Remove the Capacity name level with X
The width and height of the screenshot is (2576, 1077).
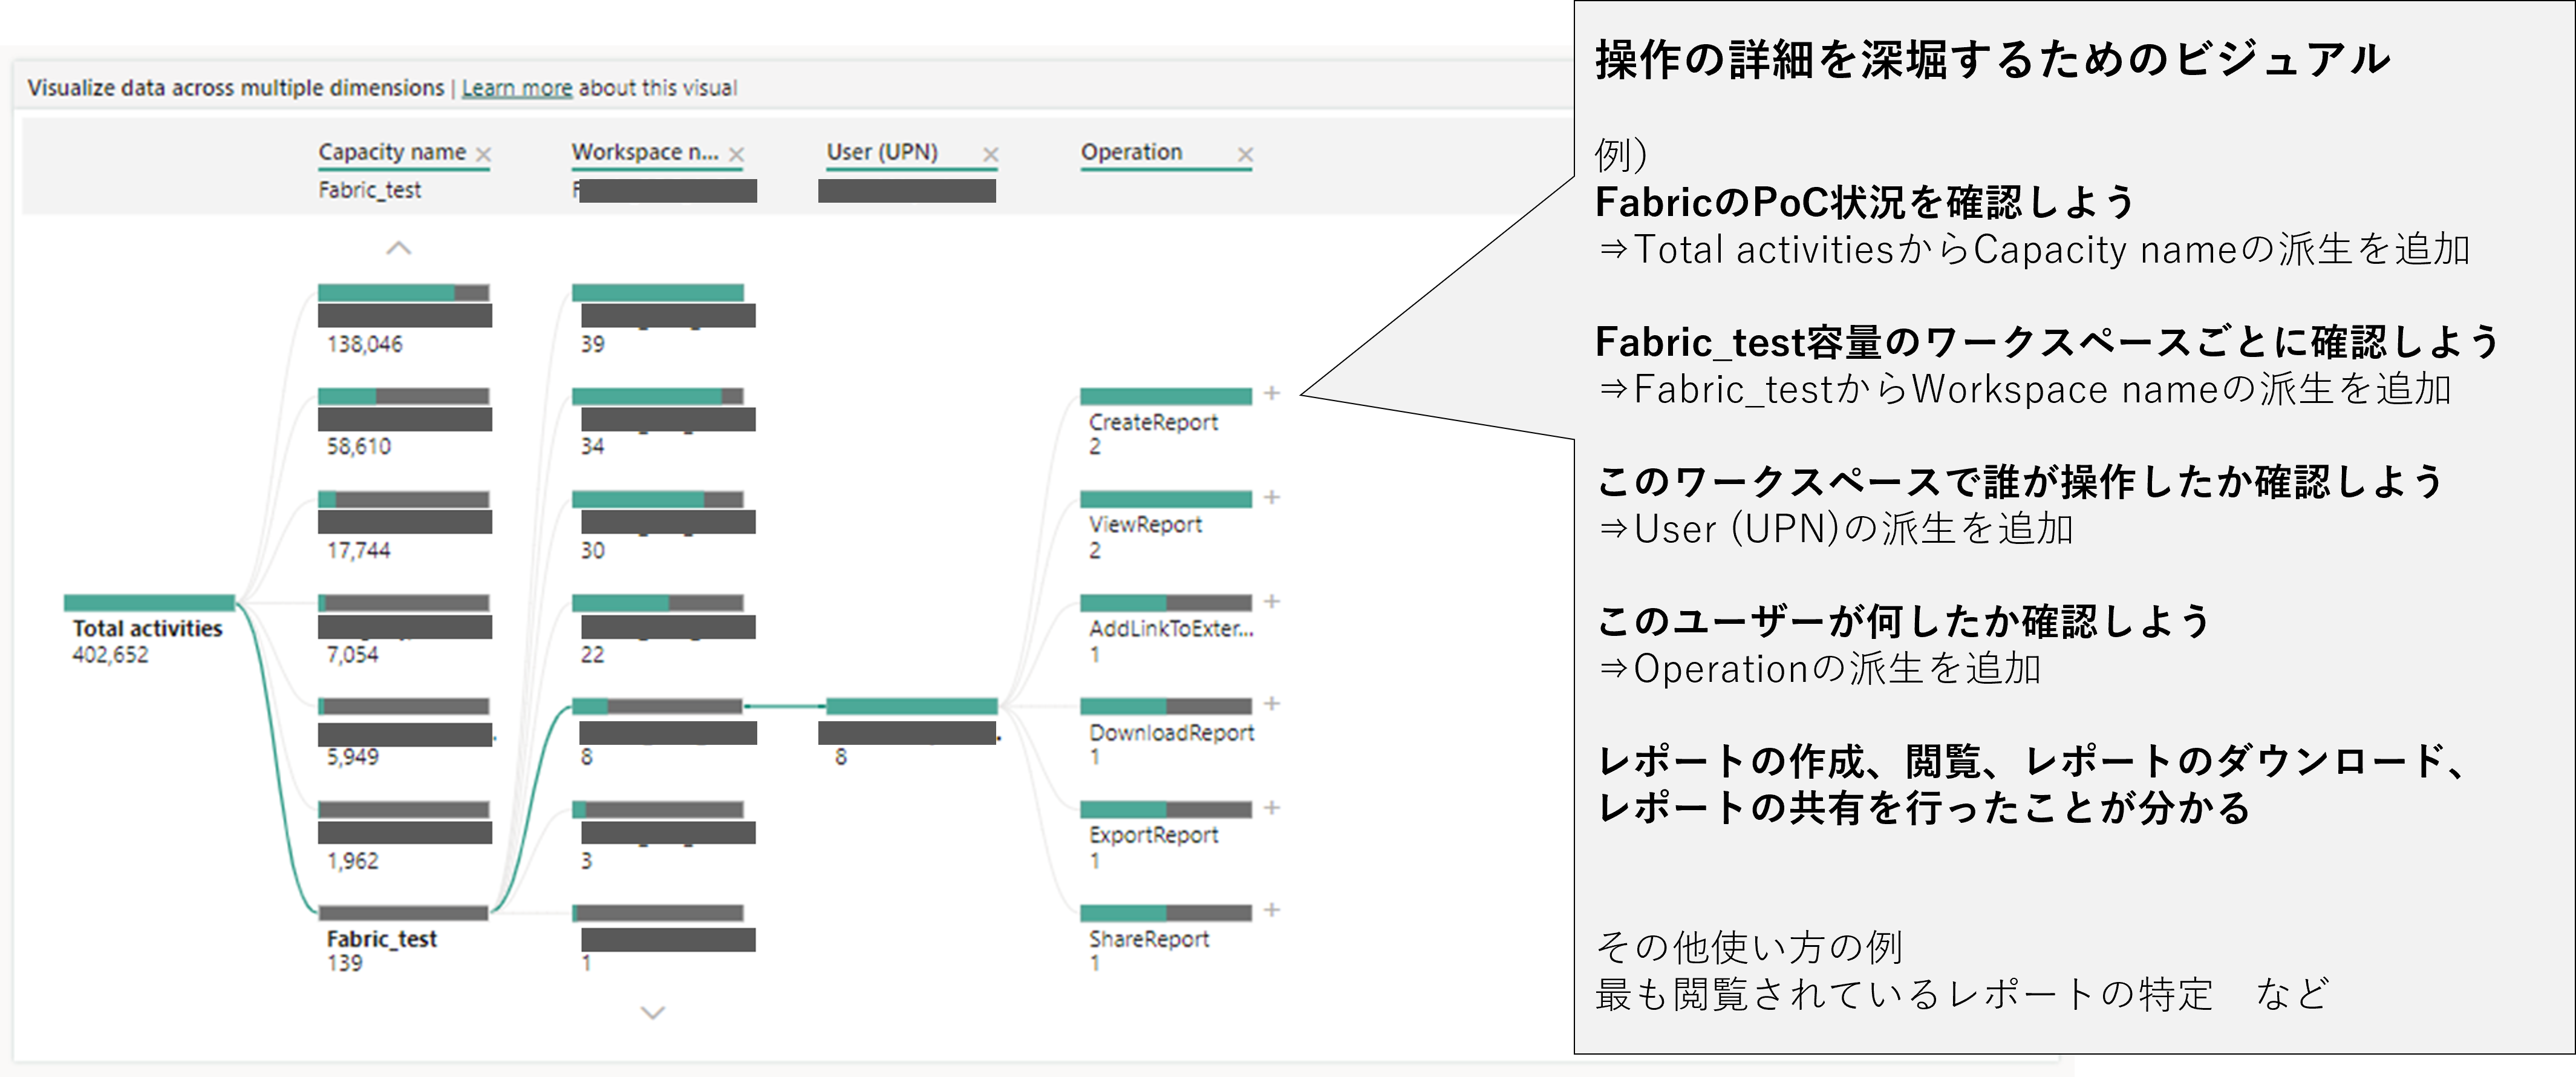(484, 154)
